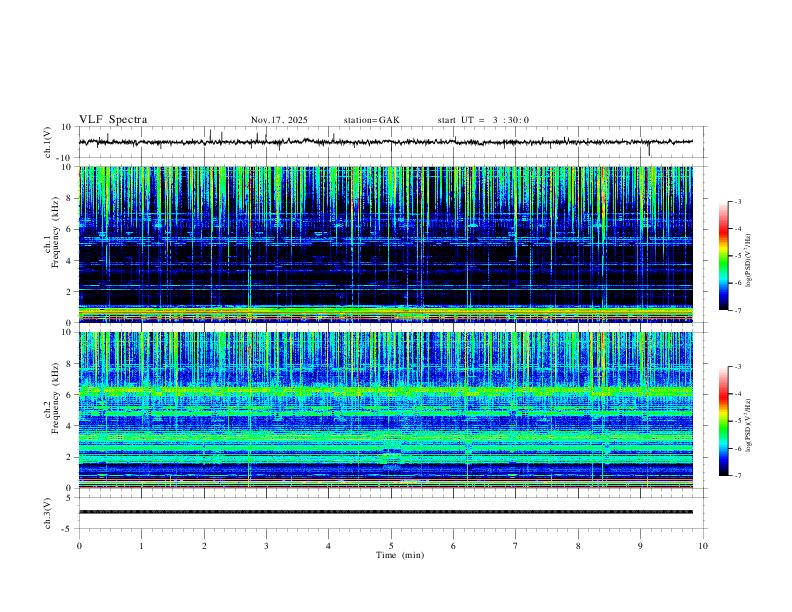Click the time axis tick label "0"

point(79,546)
